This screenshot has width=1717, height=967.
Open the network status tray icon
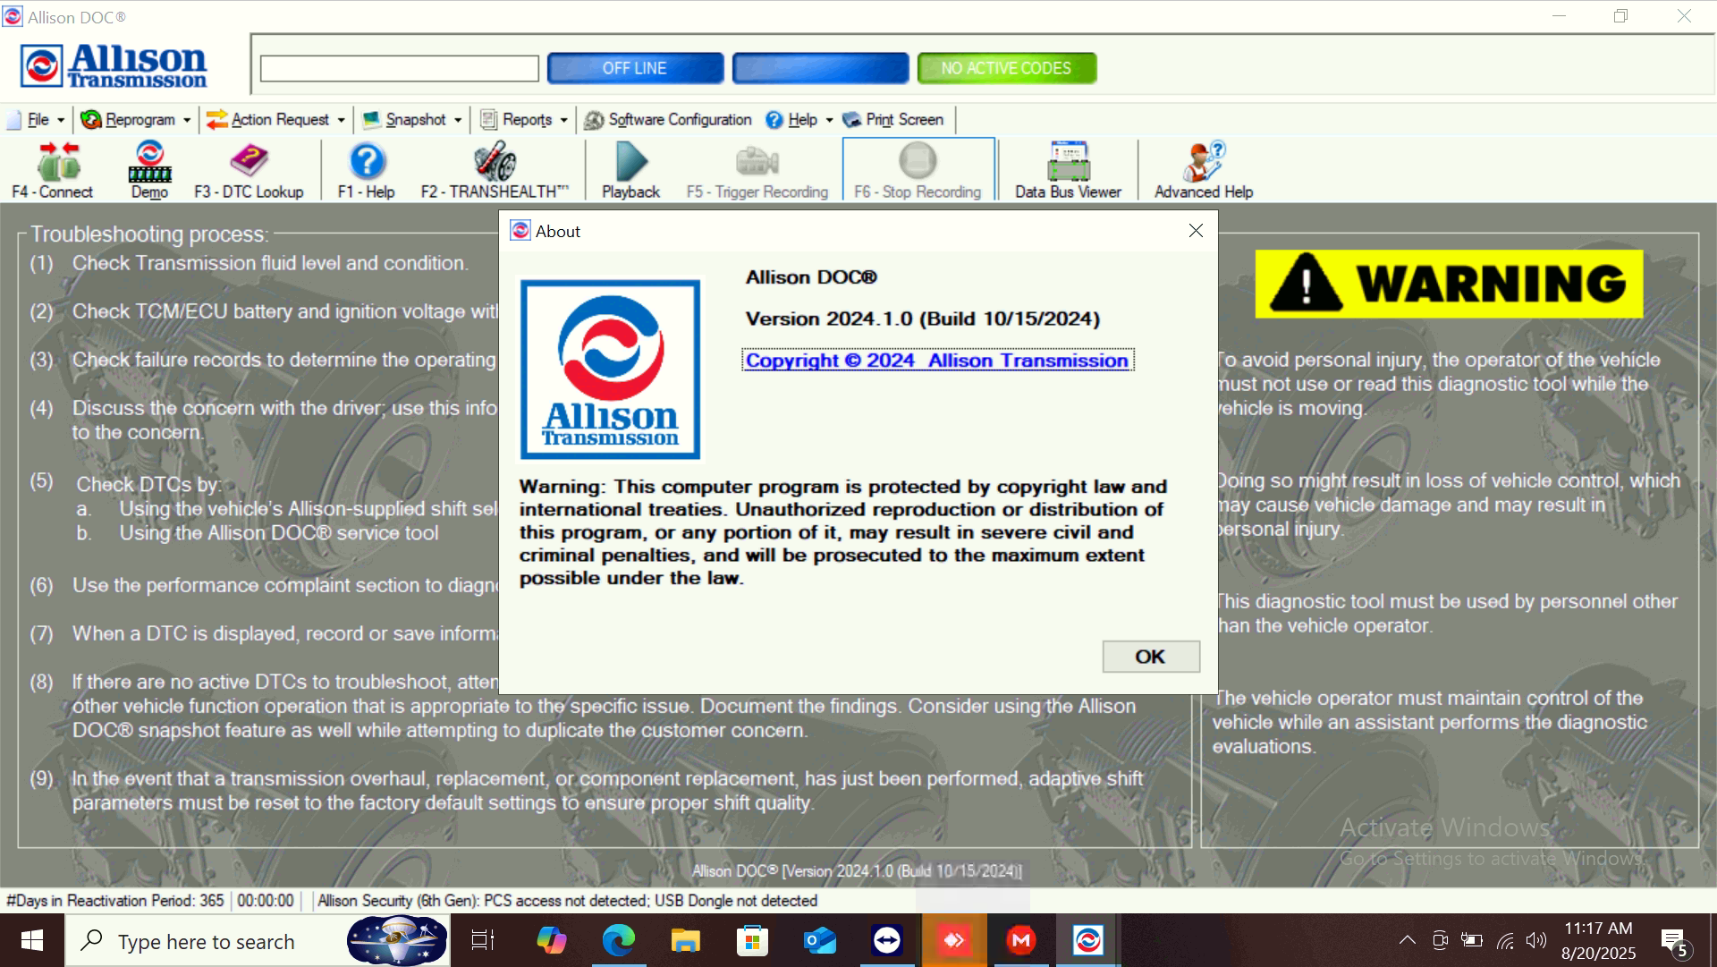1505,940
